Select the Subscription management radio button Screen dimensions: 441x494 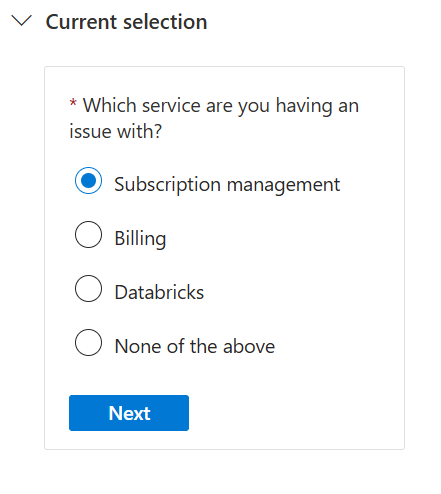(88, 181)
